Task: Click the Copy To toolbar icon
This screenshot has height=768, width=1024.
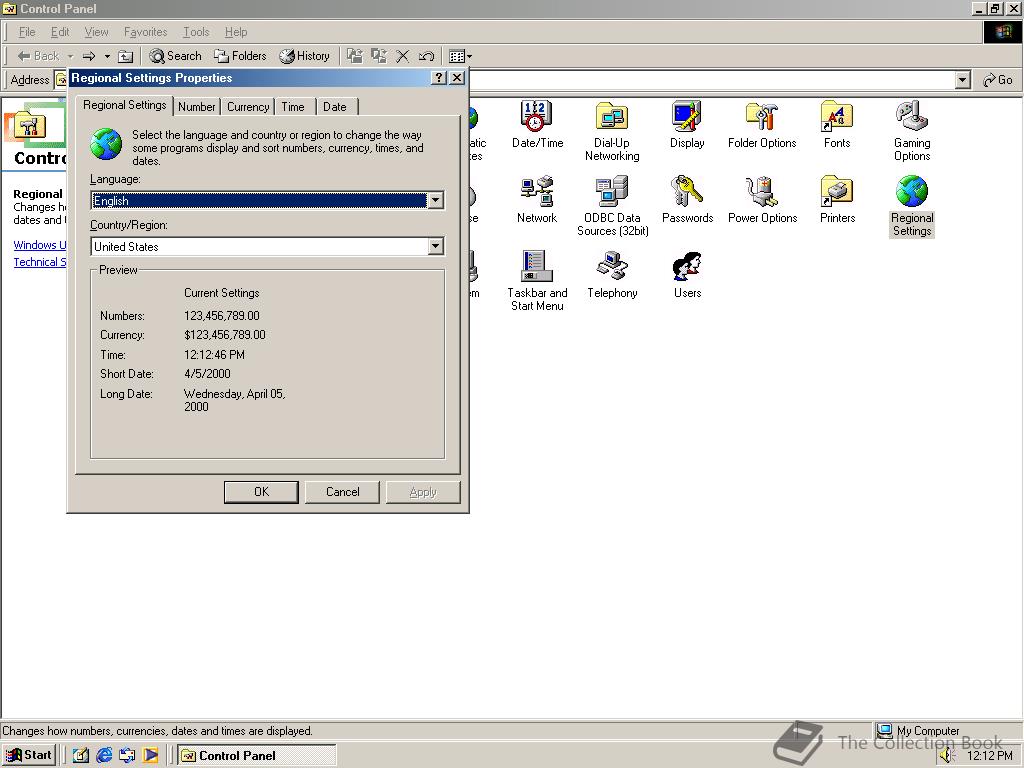Action: coord(379,56)
